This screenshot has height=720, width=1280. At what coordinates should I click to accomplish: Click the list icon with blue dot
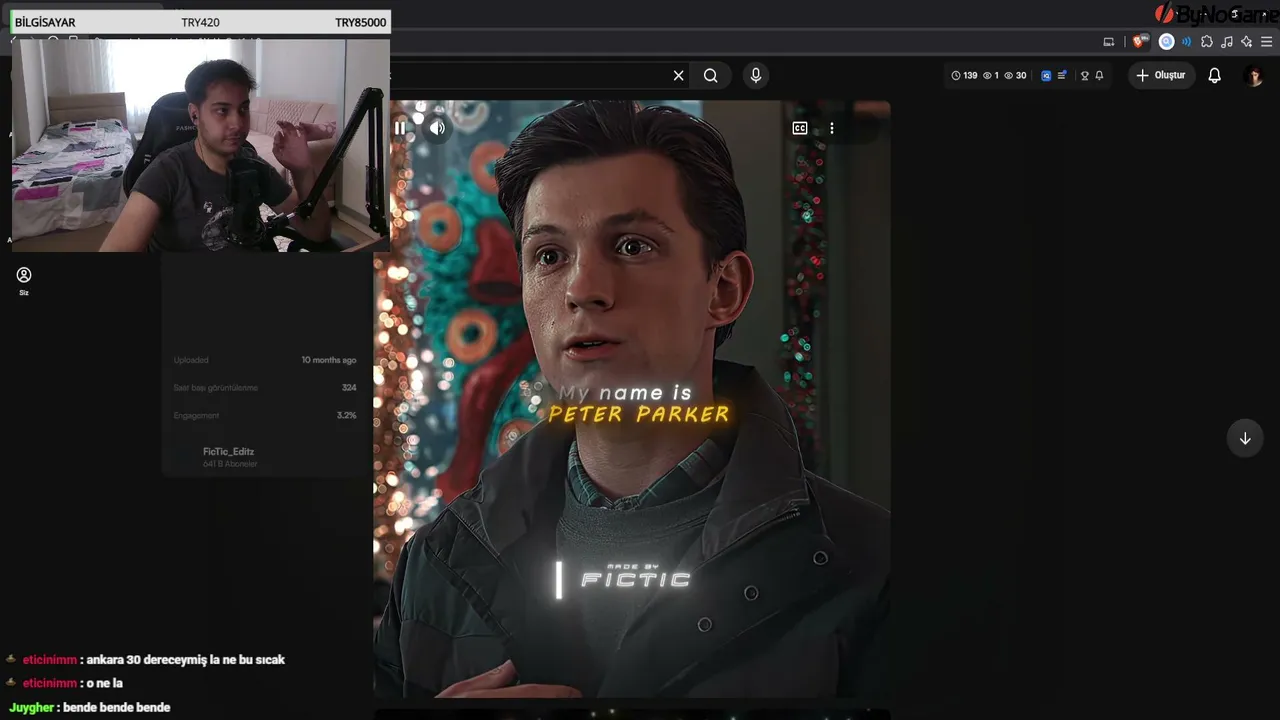tap(1062, 75)
